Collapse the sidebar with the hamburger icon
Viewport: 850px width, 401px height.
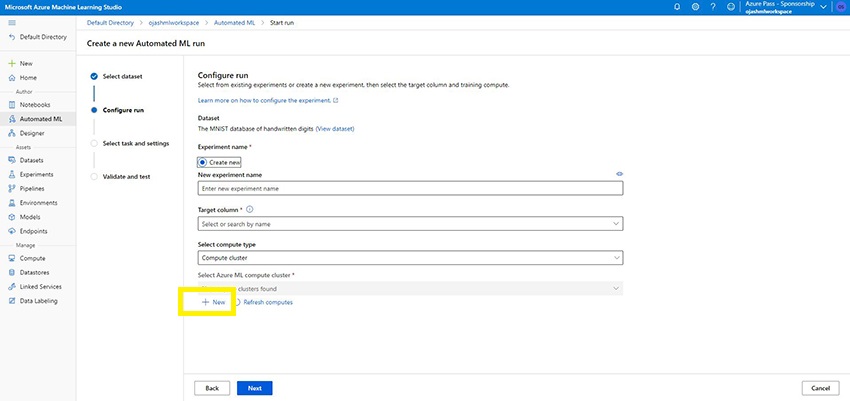(x=11, y=21)
